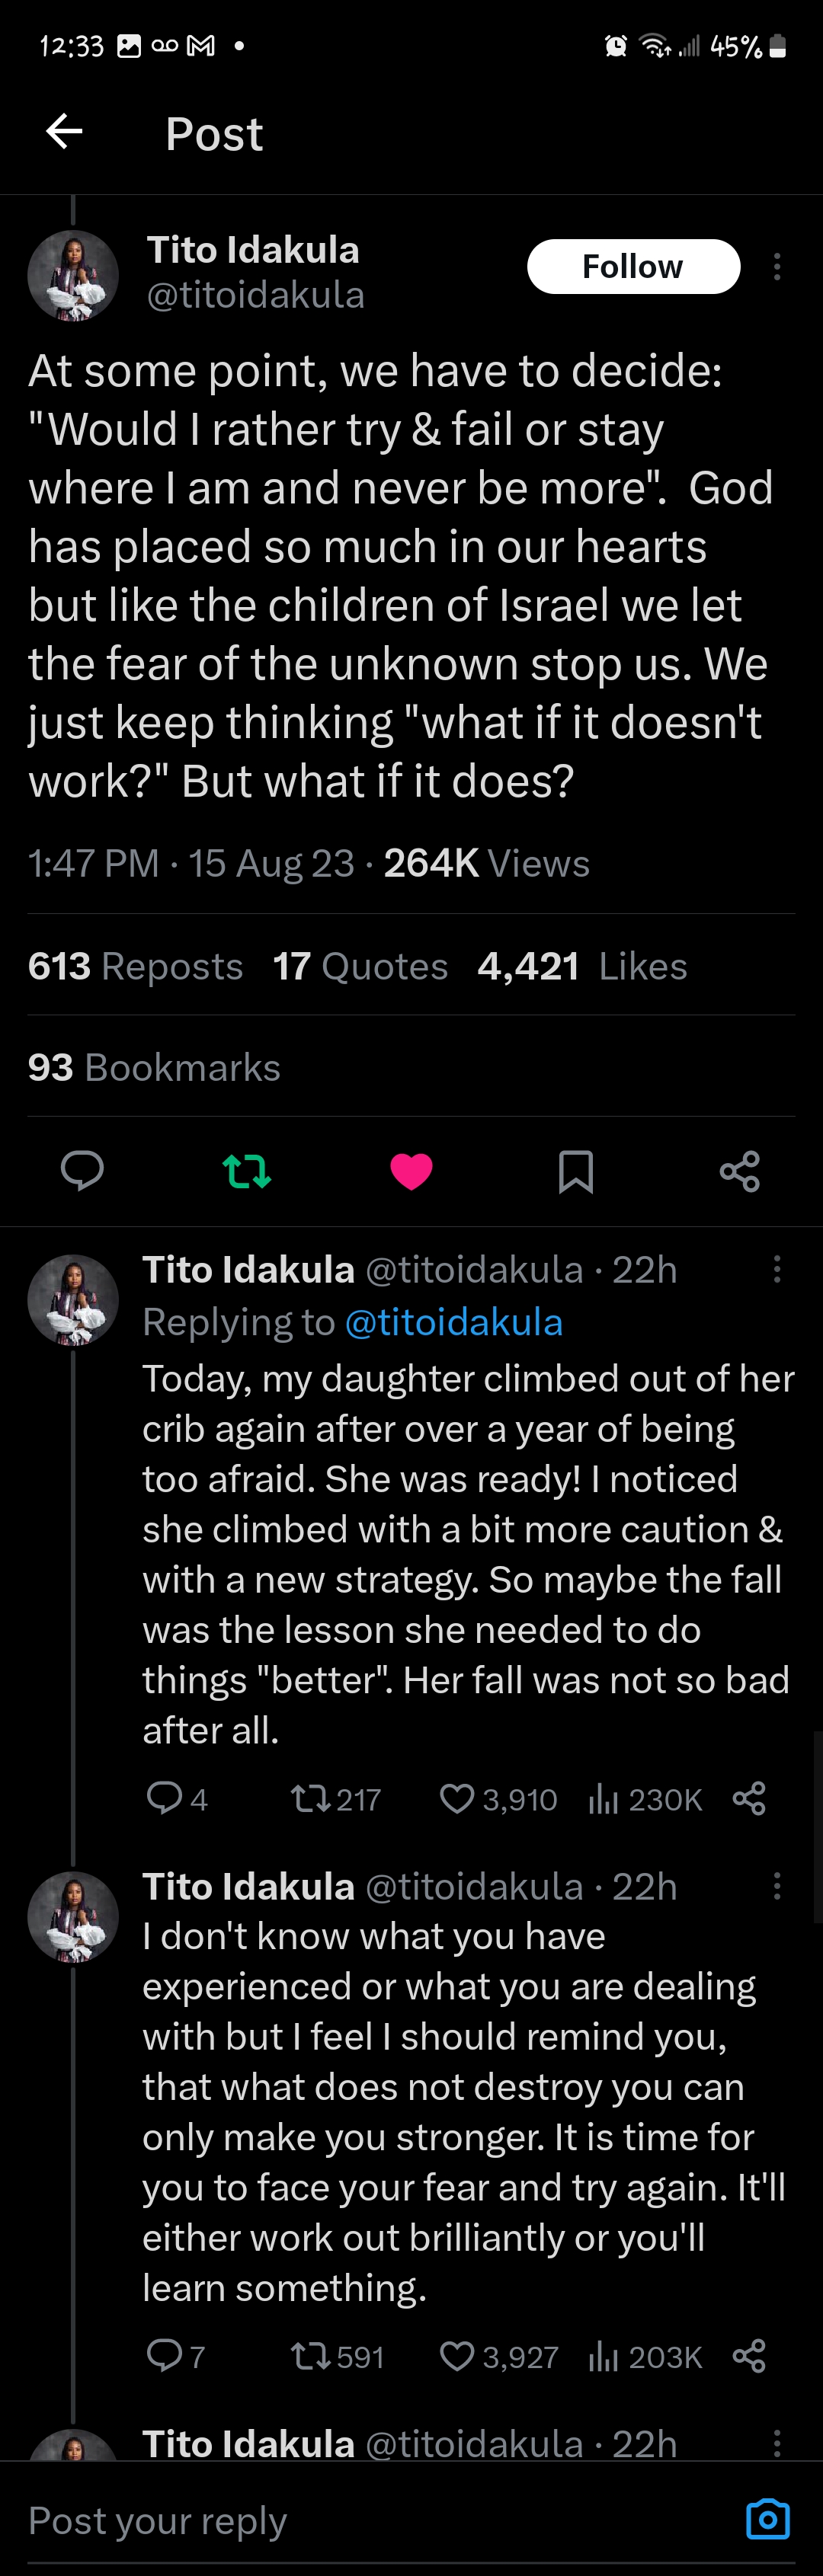
Task: Undo the green repost on main post
Action: [246, 1170]
